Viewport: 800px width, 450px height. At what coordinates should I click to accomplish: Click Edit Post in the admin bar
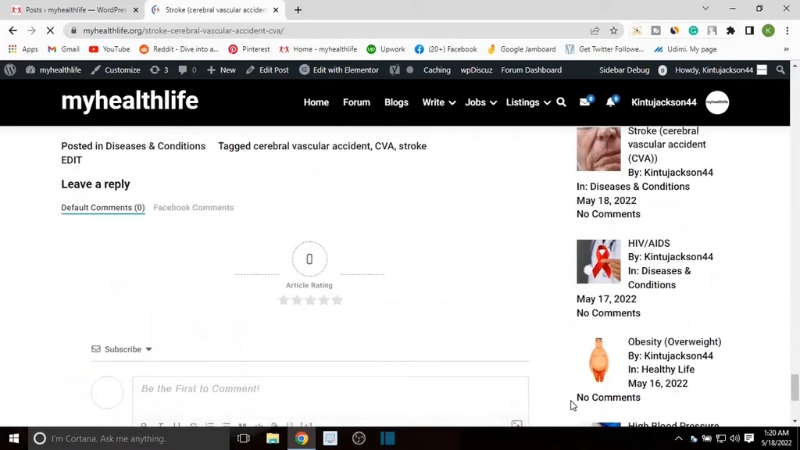tap(267, 70)
